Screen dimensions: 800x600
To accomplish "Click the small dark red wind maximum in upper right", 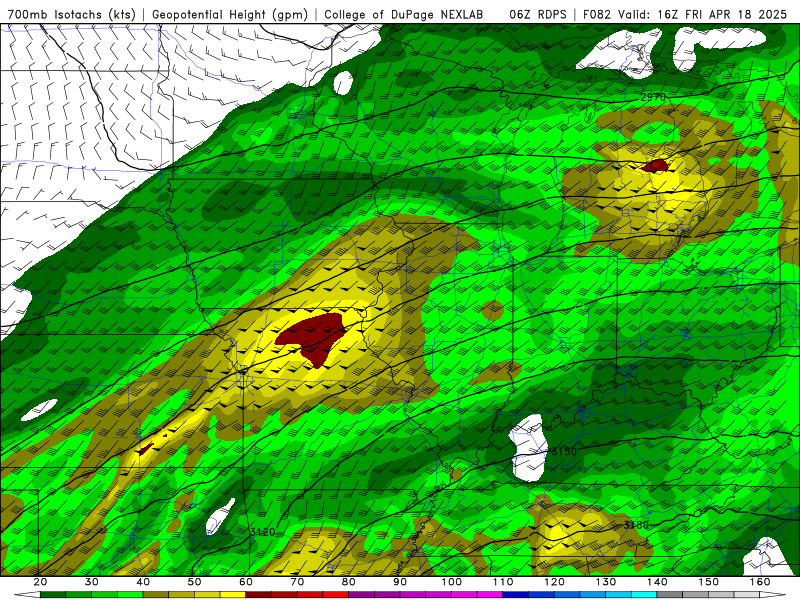I will click(x=656, y=165).
